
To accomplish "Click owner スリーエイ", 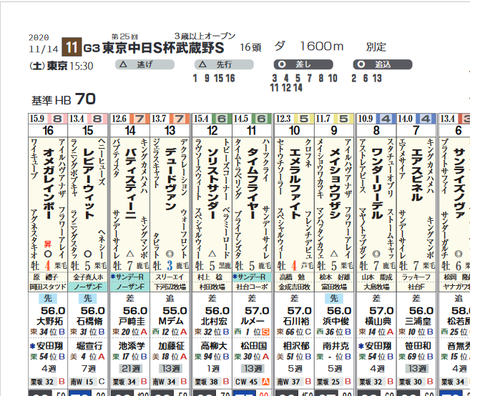I will coord(170,277).
